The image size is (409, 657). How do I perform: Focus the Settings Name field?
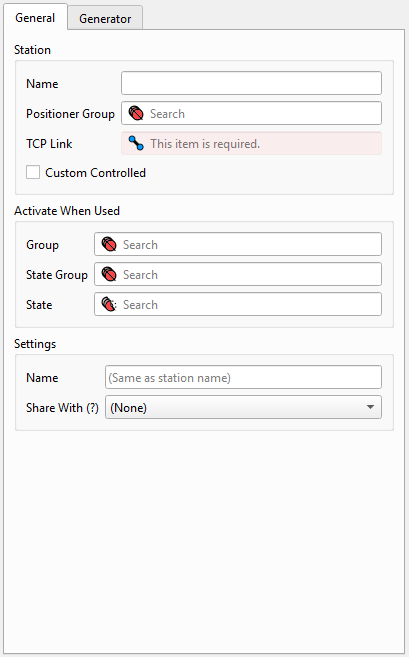pos(243,377)
